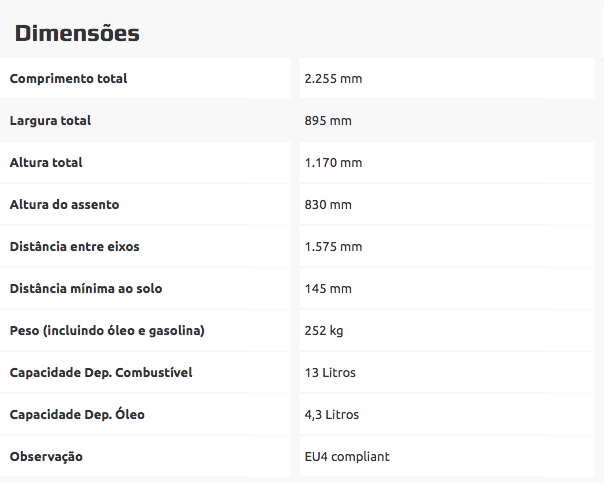Select the Capacidade Dep. Combustível label
The height and width of the screenshot is (483, 604).
(101, 373)
